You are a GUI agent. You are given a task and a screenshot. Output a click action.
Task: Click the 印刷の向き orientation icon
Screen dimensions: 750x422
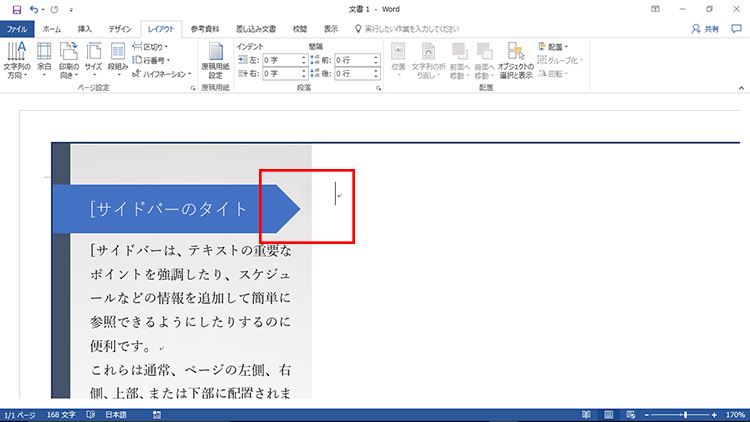(69, 60)
